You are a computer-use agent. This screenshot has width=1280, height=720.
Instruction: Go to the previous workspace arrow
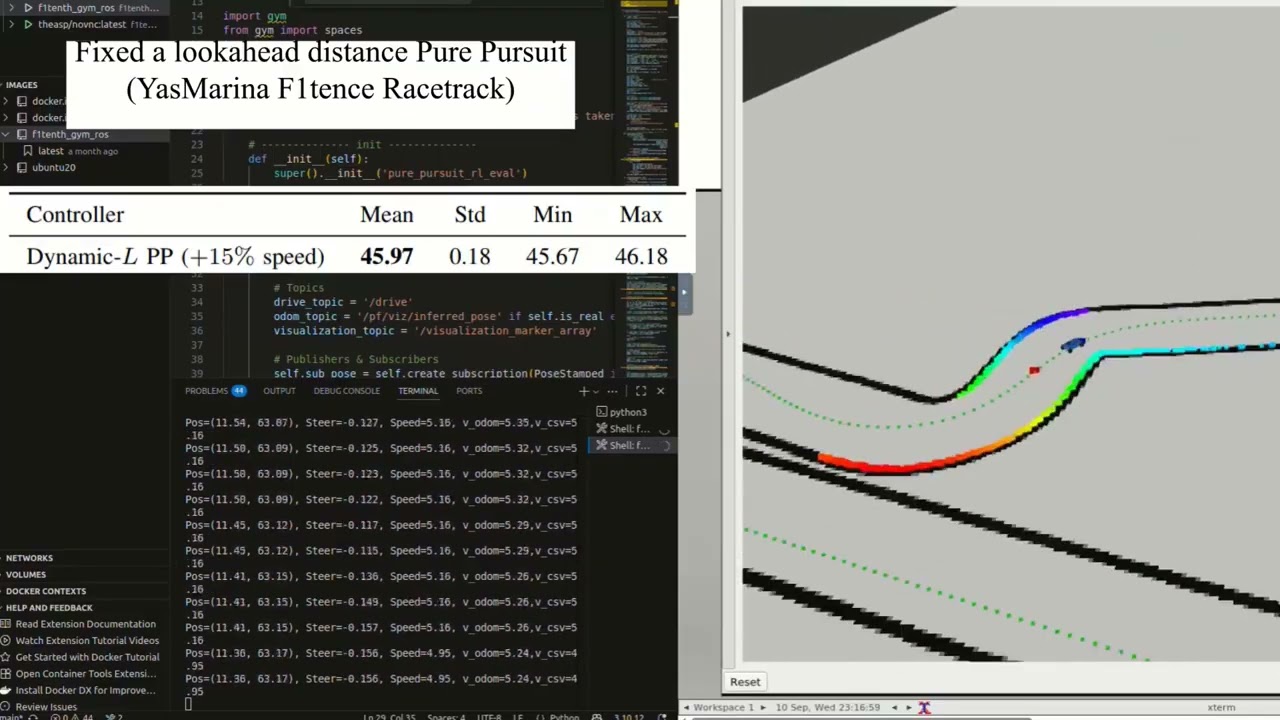(x=687, y=707)
